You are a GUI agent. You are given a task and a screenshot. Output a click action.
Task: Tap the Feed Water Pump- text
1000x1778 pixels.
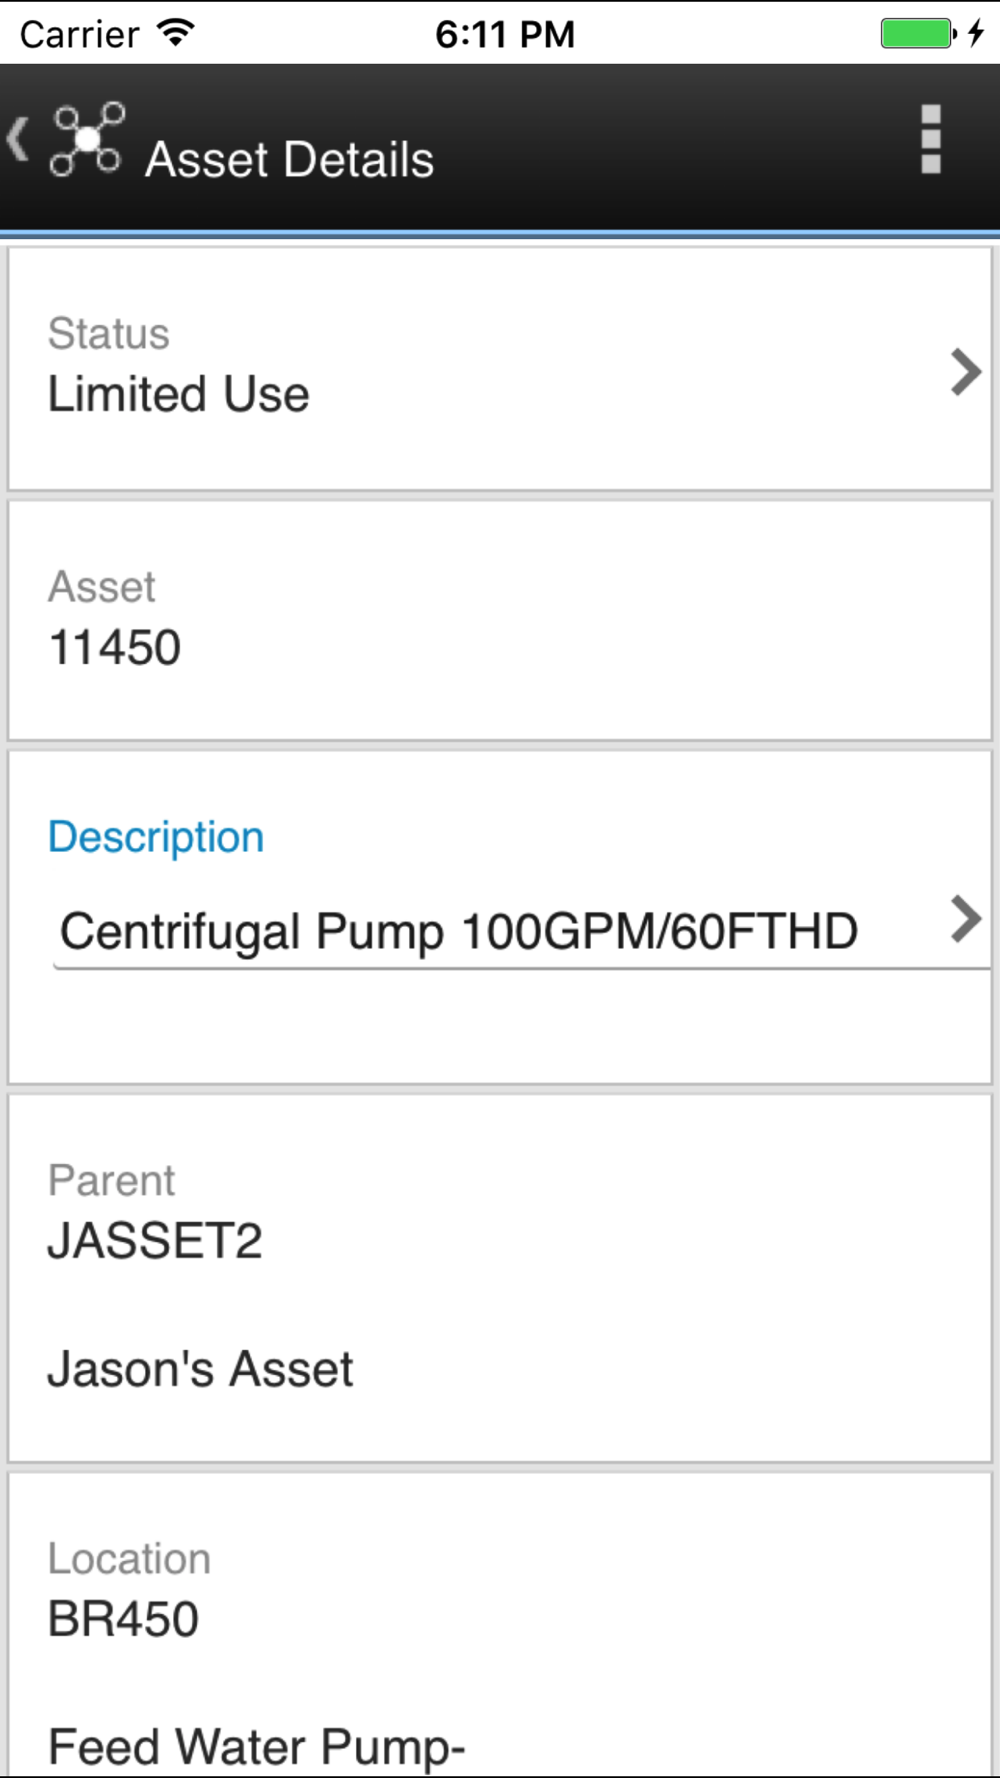257,1747
